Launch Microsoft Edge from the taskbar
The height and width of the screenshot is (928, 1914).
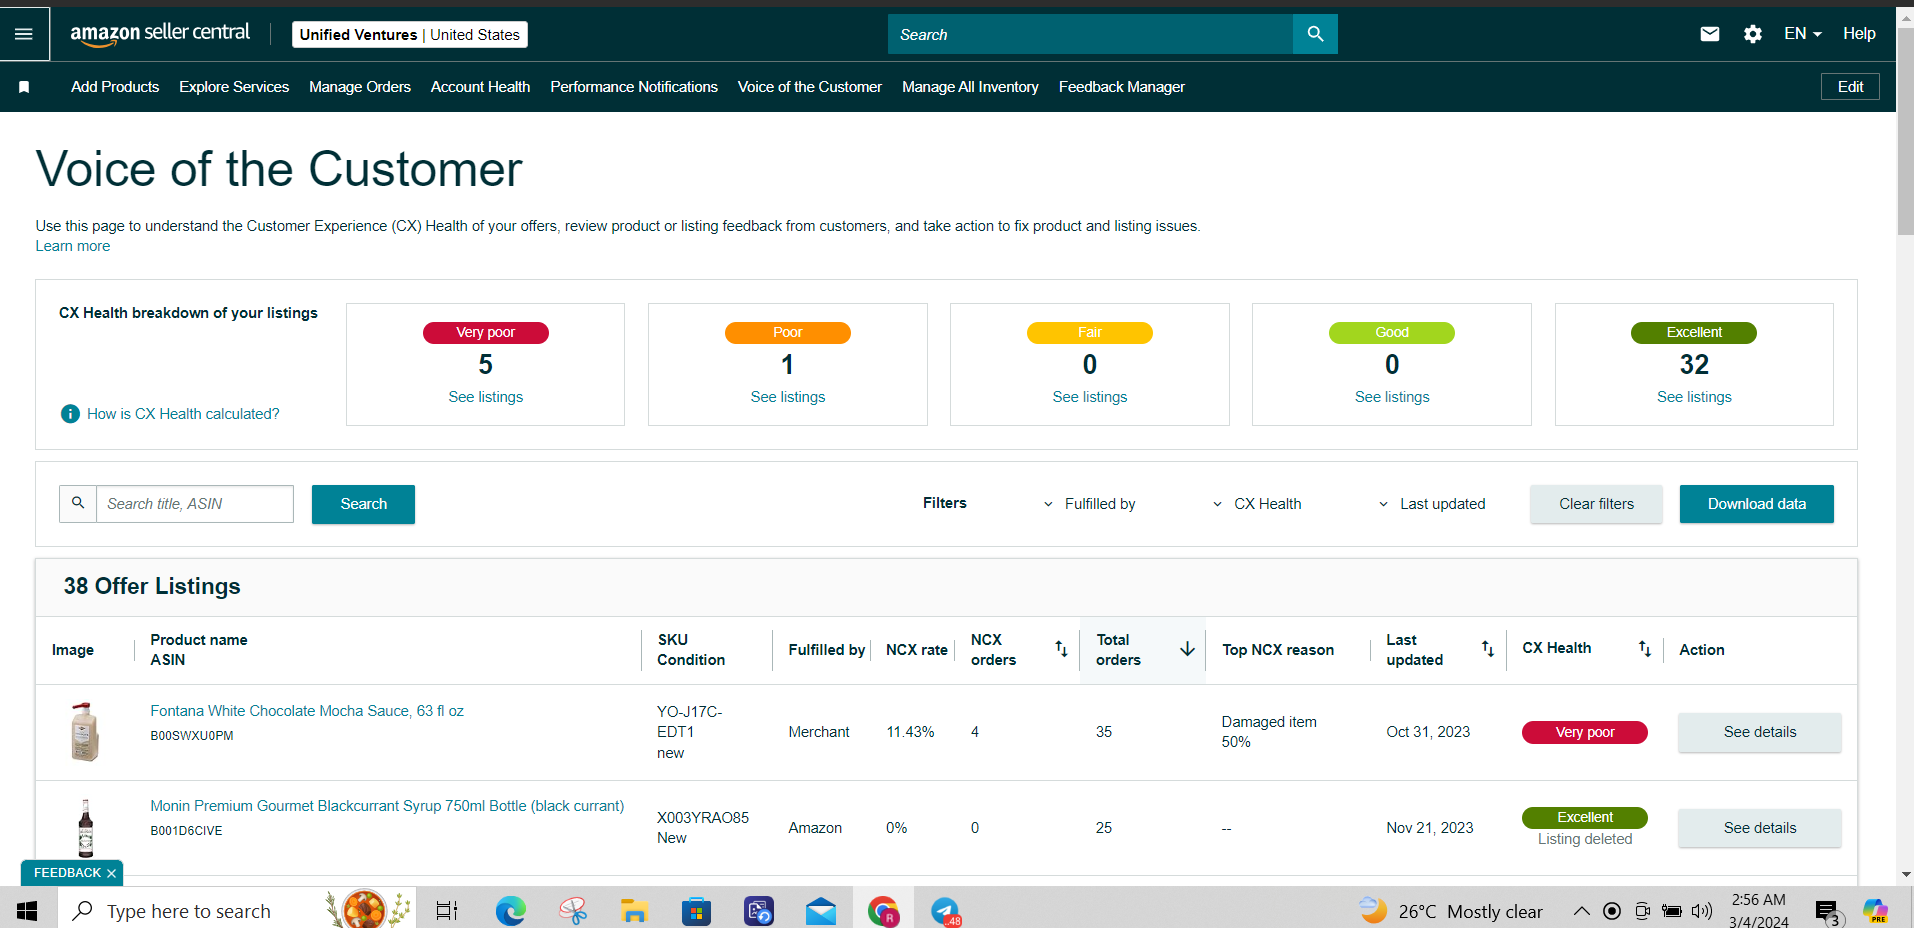coord(510,911)
